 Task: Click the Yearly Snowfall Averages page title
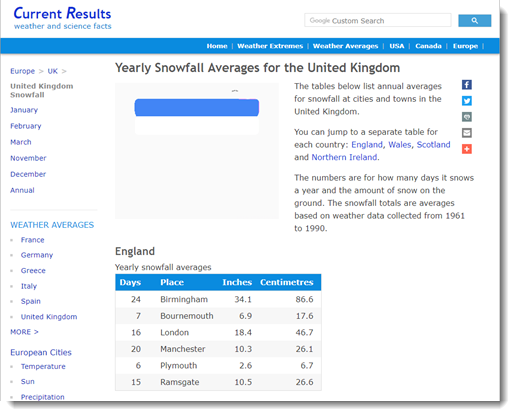point(257,68)
